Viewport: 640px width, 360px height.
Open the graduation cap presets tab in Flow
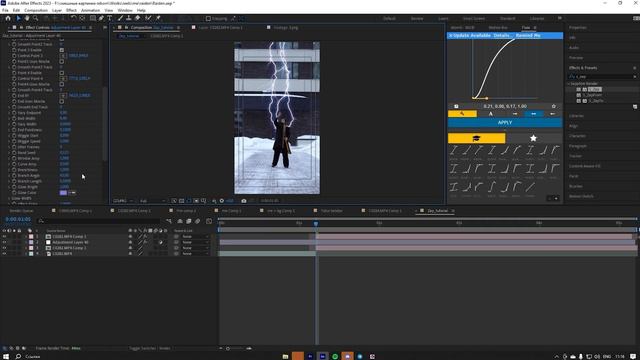476,138
